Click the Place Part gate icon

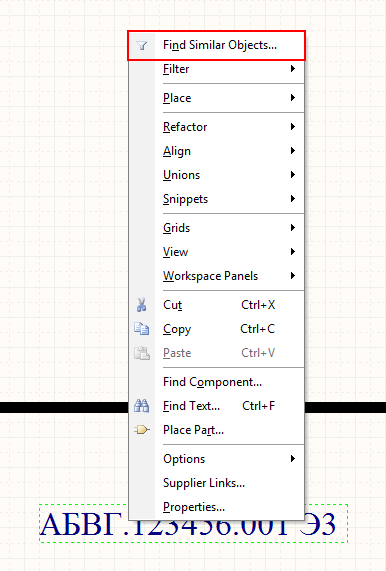(142, 430)
